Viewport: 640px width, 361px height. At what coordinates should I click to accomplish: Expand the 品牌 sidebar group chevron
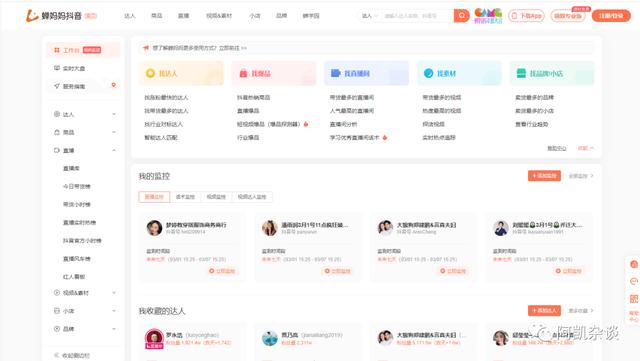tap(114, 329)
